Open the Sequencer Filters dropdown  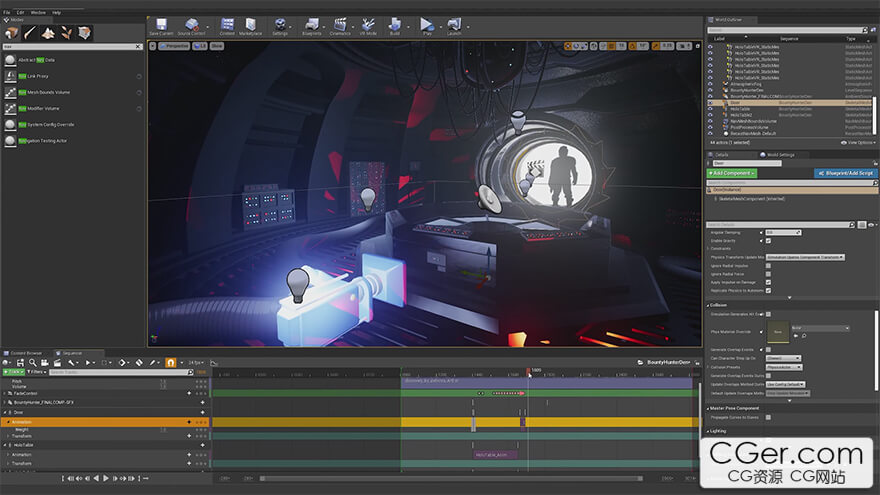click(x=35, y=372)
